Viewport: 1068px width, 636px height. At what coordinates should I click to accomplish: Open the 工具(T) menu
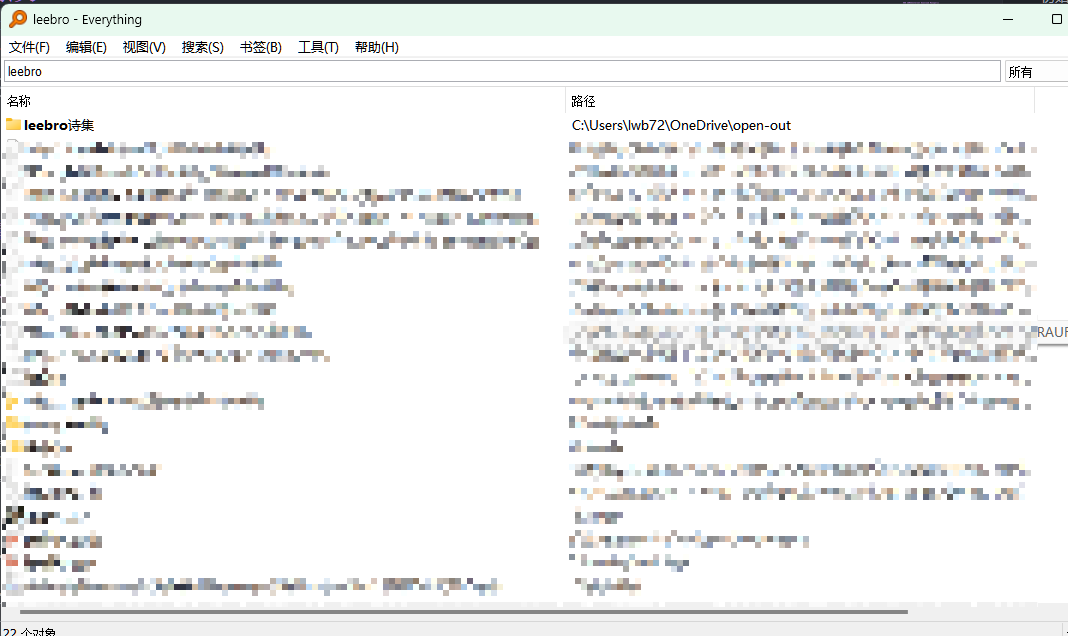pos(318,47)
